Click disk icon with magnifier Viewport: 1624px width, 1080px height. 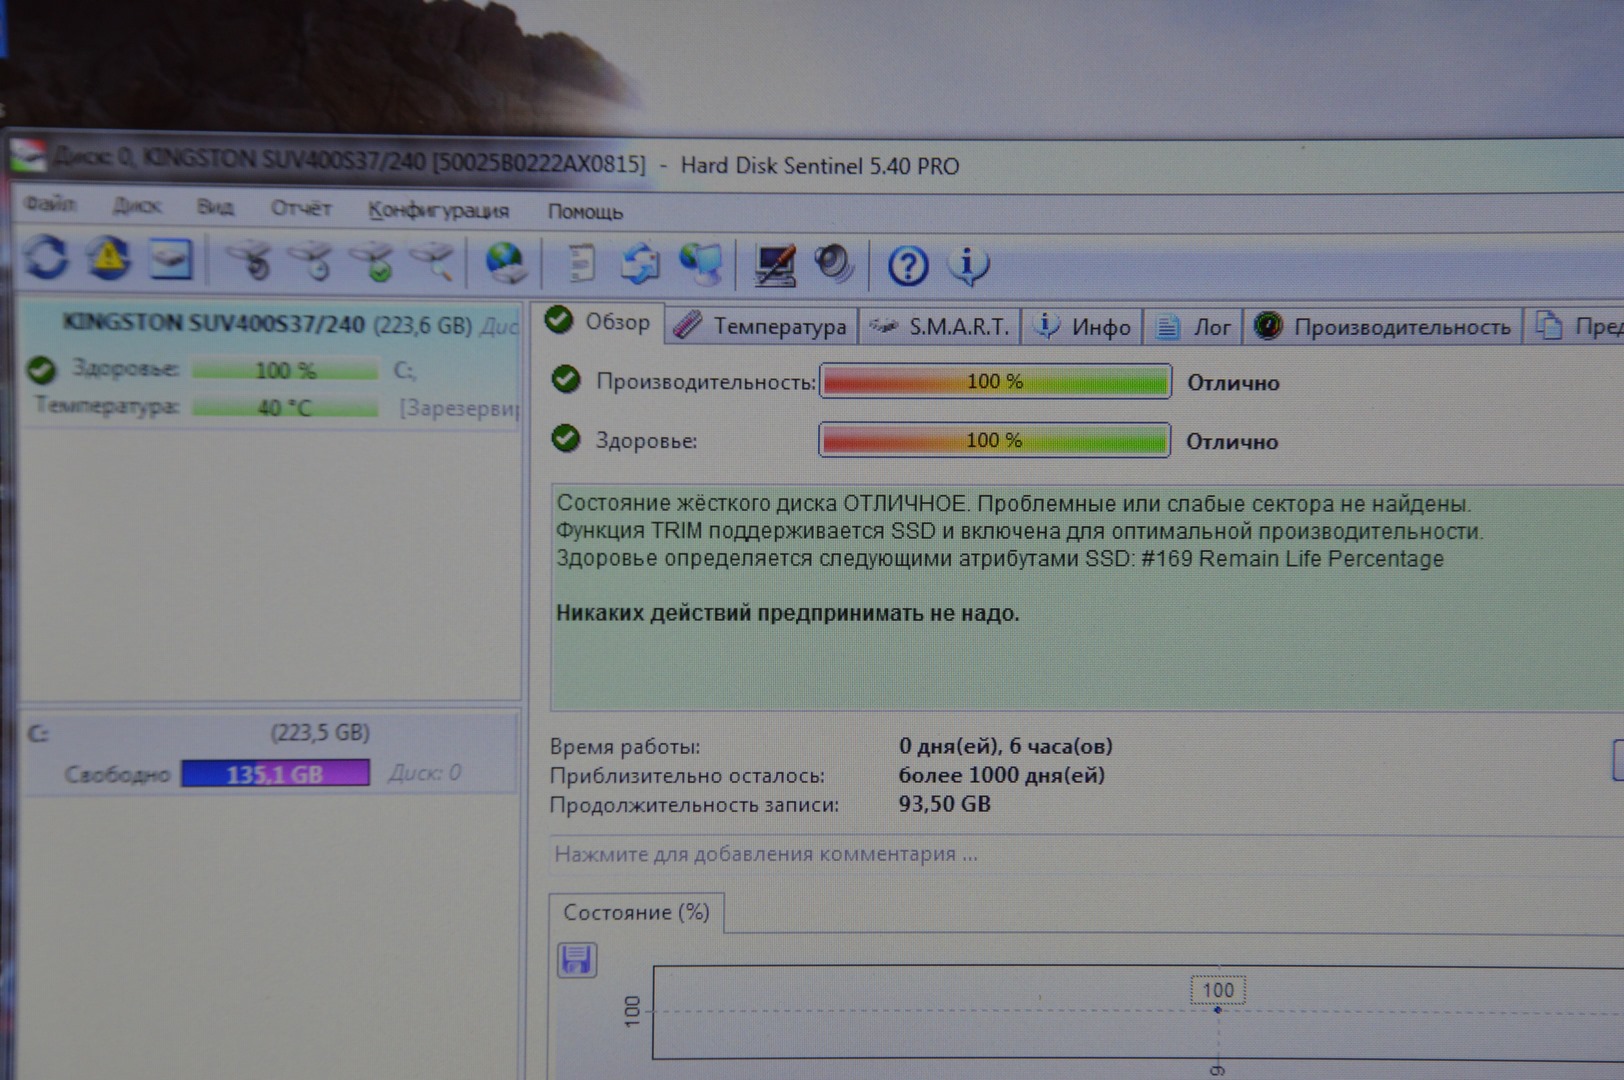(432, 262)
